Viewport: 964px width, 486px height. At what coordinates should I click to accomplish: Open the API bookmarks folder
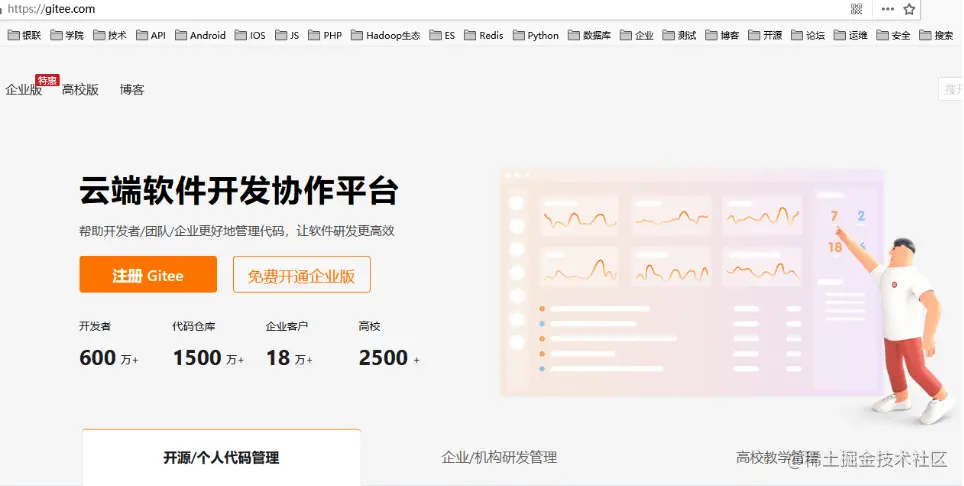pyautogui.click(x=151, y=35)
